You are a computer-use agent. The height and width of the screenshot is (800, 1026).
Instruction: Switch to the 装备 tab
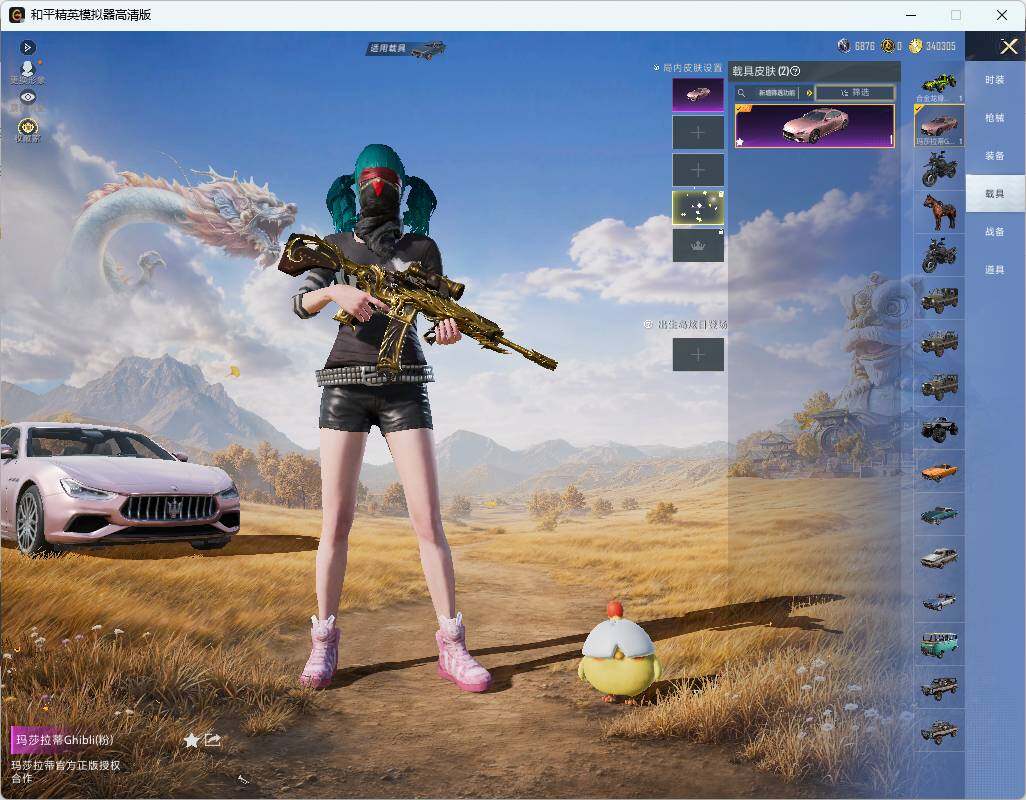click(995, 156)
